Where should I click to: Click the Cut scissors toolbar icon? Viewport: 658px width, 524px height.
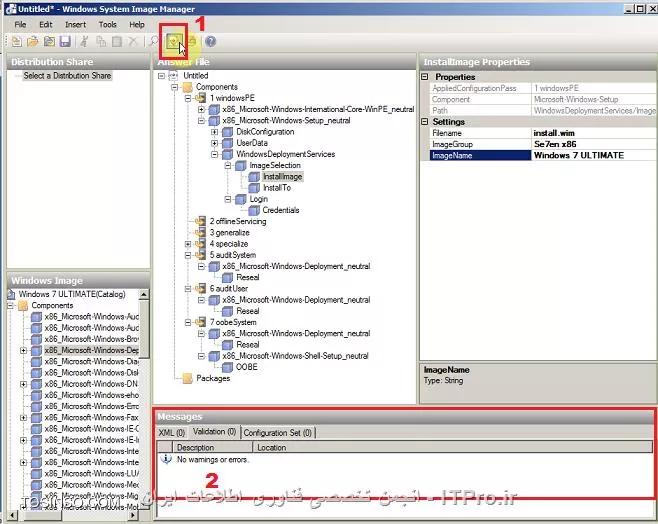coord(84,41)
